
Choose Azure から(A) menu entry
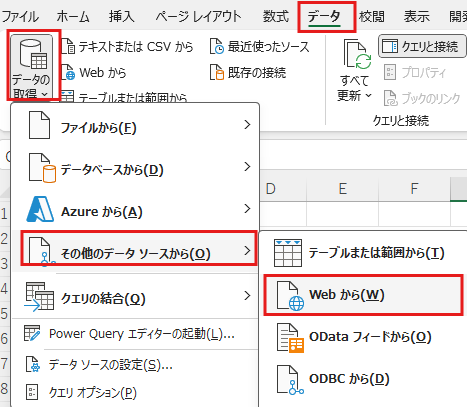135,210
